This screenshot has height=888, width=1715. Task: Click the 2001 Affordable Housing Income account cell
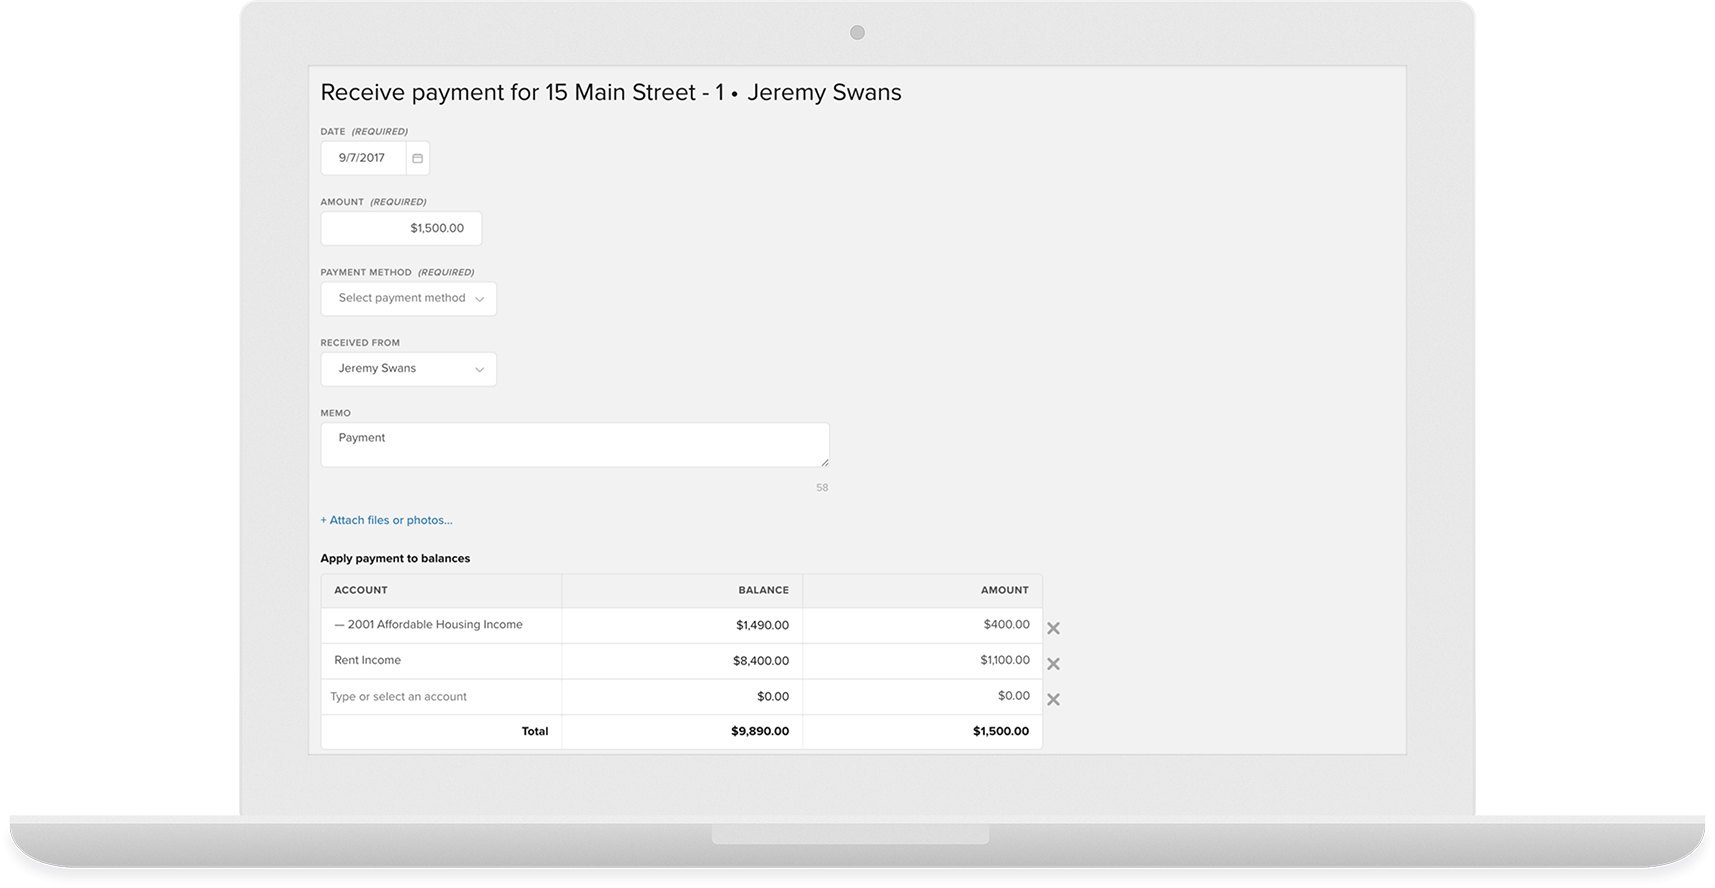click(441, 625)
